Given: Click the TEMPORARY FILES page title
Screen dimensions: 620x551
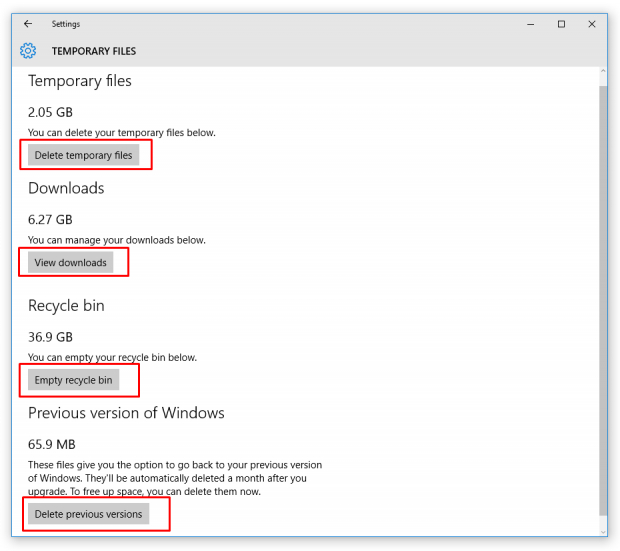Looking at the screenshot, I should pyautogui.click(x=94, y=51).
